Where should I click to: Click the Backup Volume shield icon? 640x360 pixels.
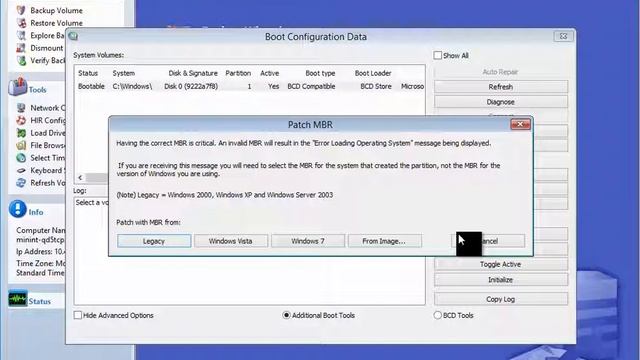coord(21,10)
